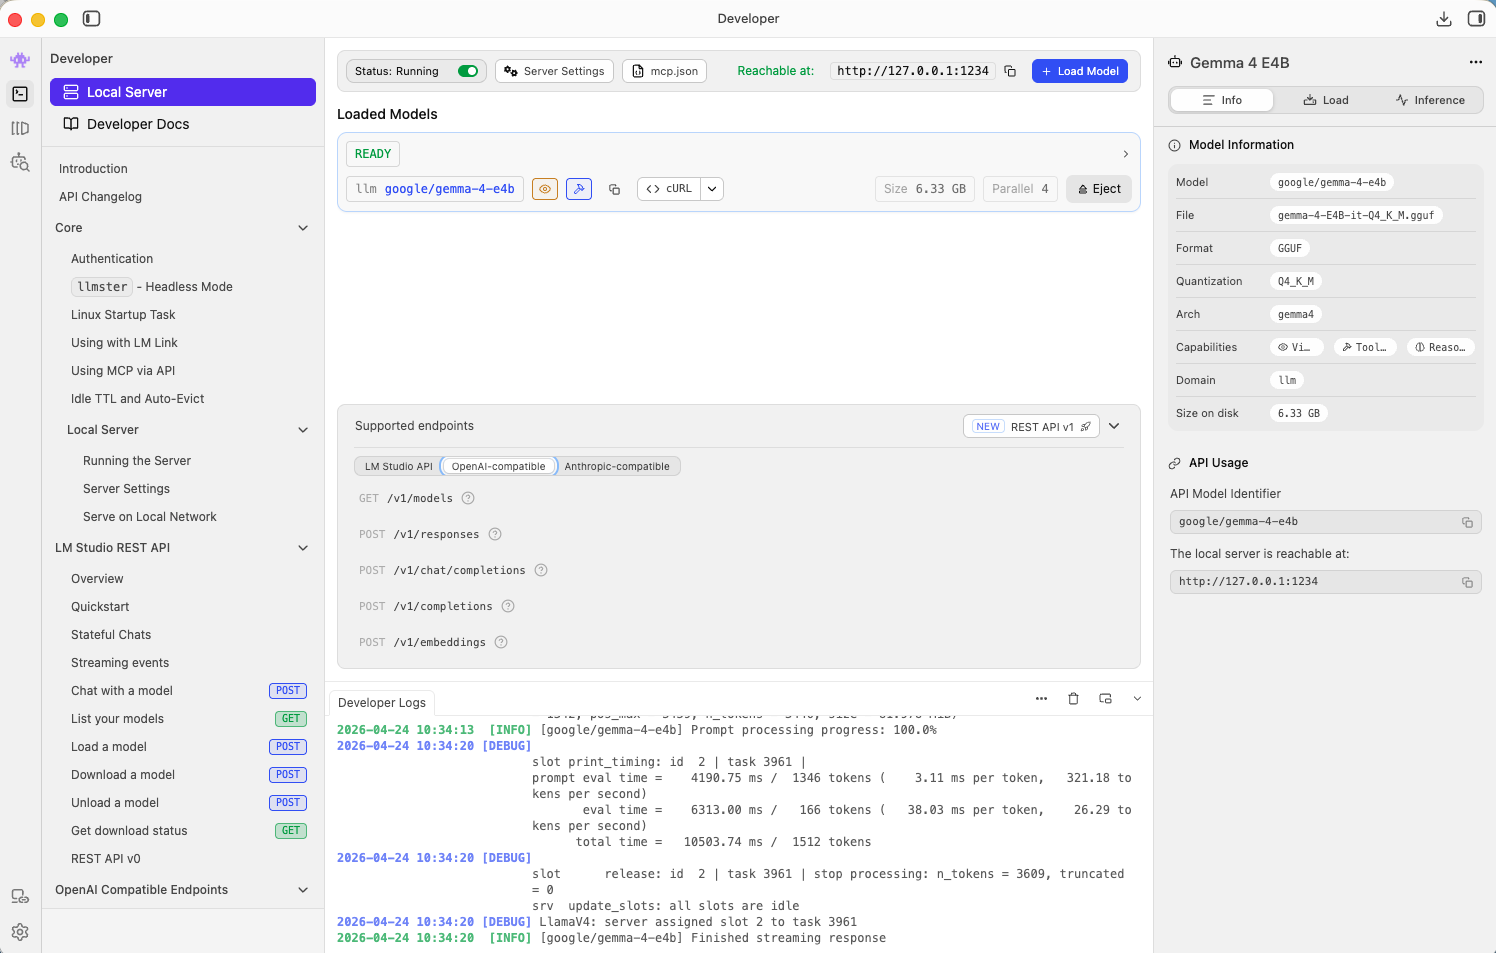Open the mcp.json button
Image resolution: width=1496 pixels, height=953 pixels.
point(665,71)
